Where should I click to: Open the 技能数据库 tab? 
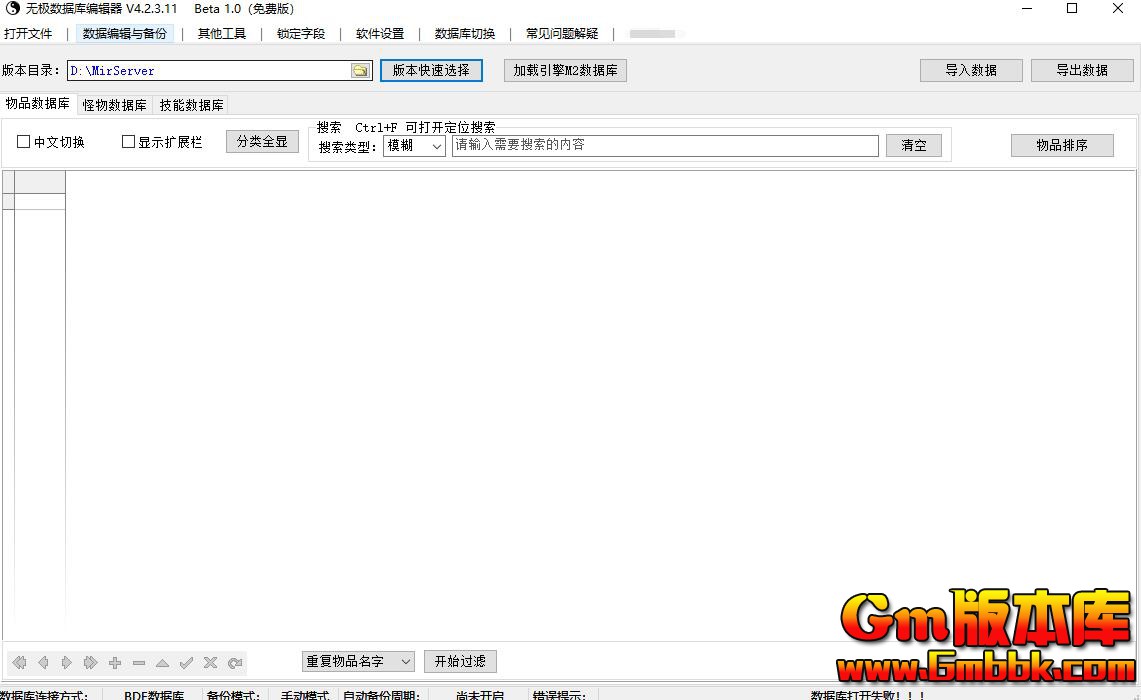click(190, 104)
